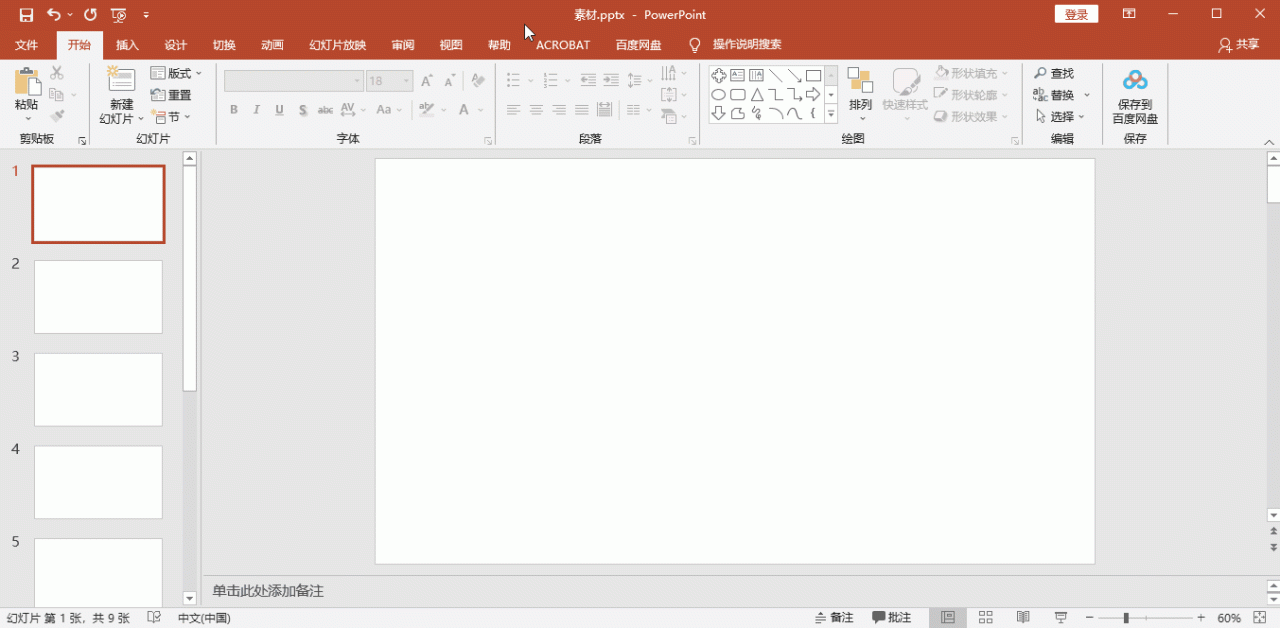Click Save to Baidu Netdisk (保存到百度网盘) icon
Screen dimensions: 1280x628
pos(1135,82)
